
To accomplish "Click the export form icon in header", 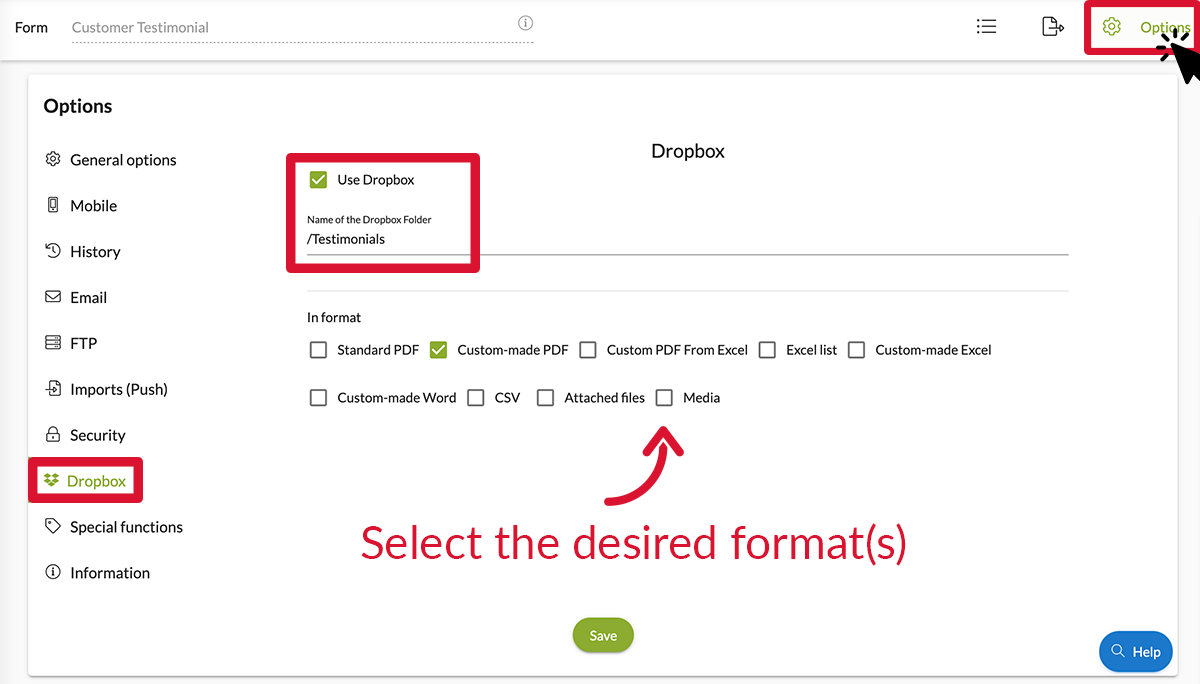I will click(1052, 27).
